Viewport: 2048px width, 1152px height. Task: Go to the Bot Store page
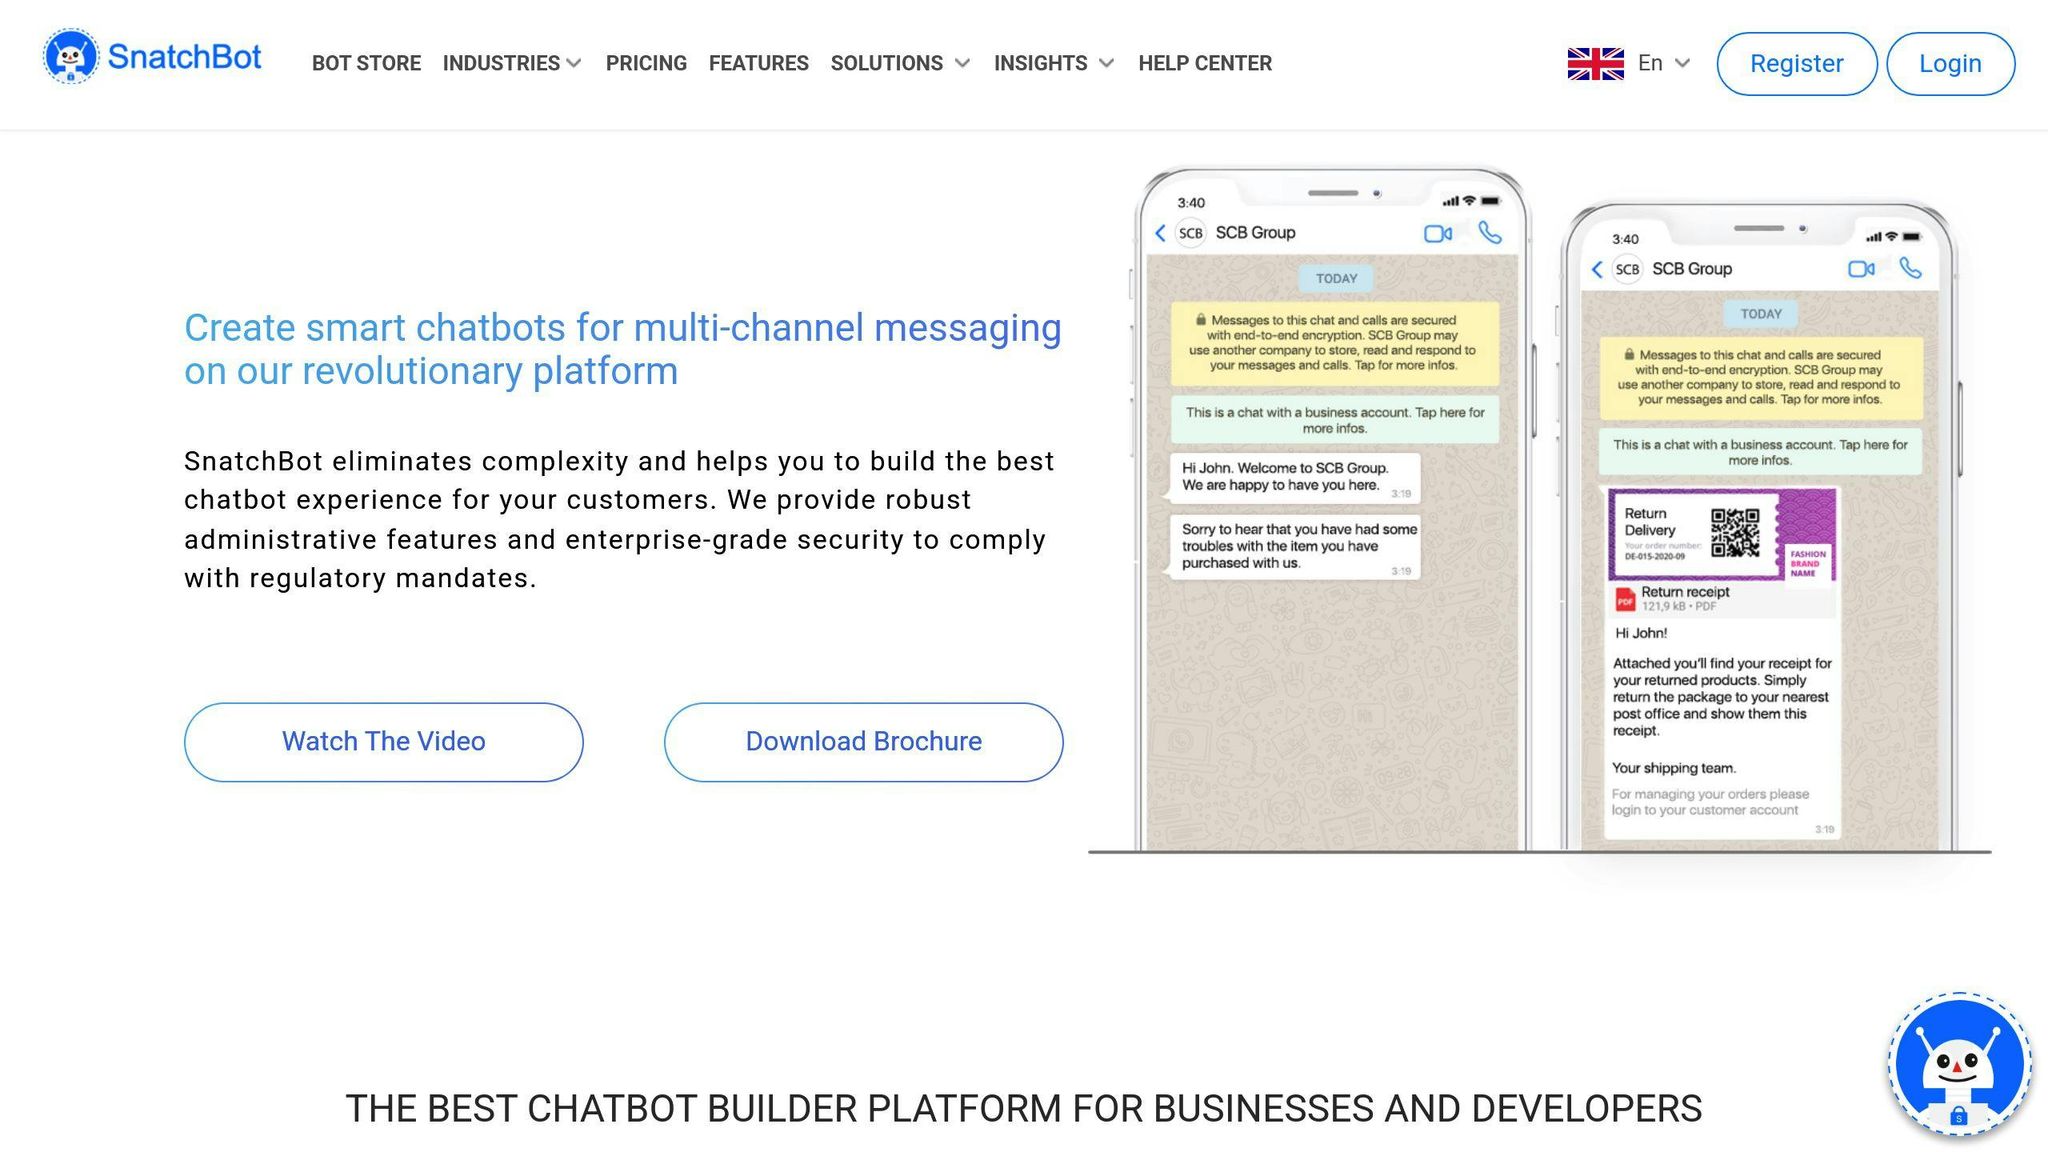coord(366,63)
